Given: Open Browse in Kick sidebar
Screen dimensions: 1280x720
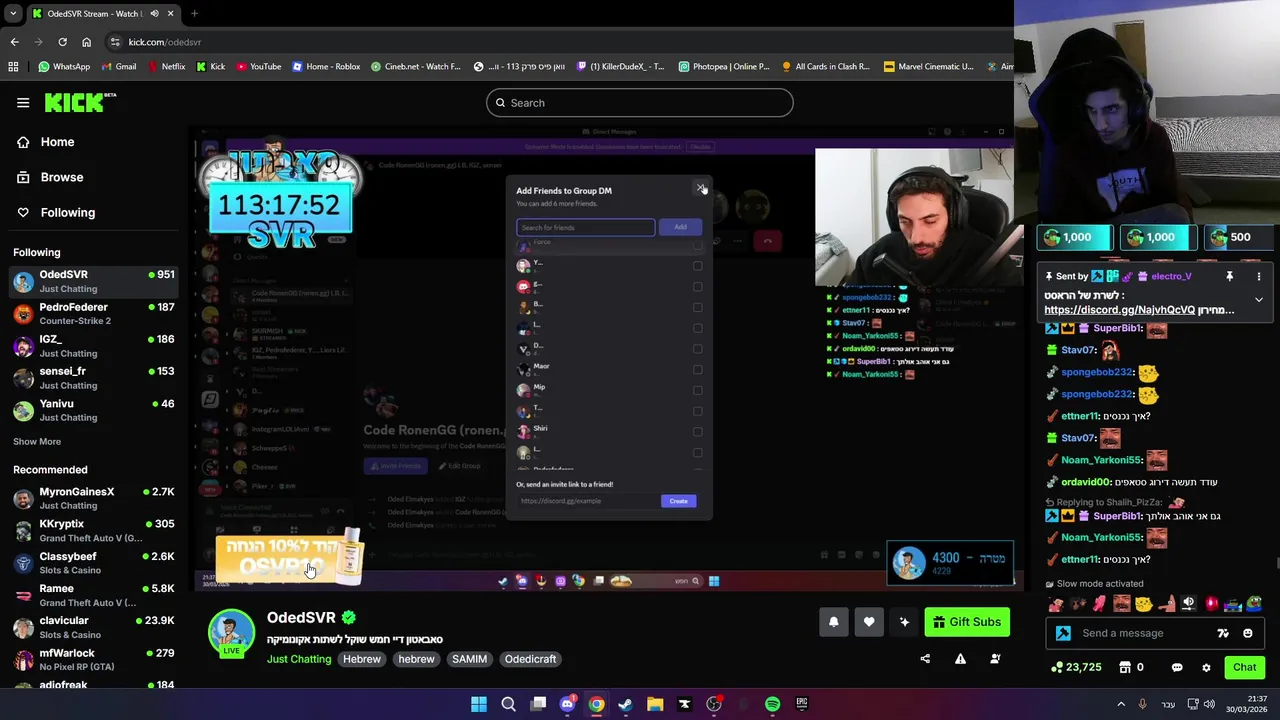Looking at the screenshot, I should click(x=49, y=177).
